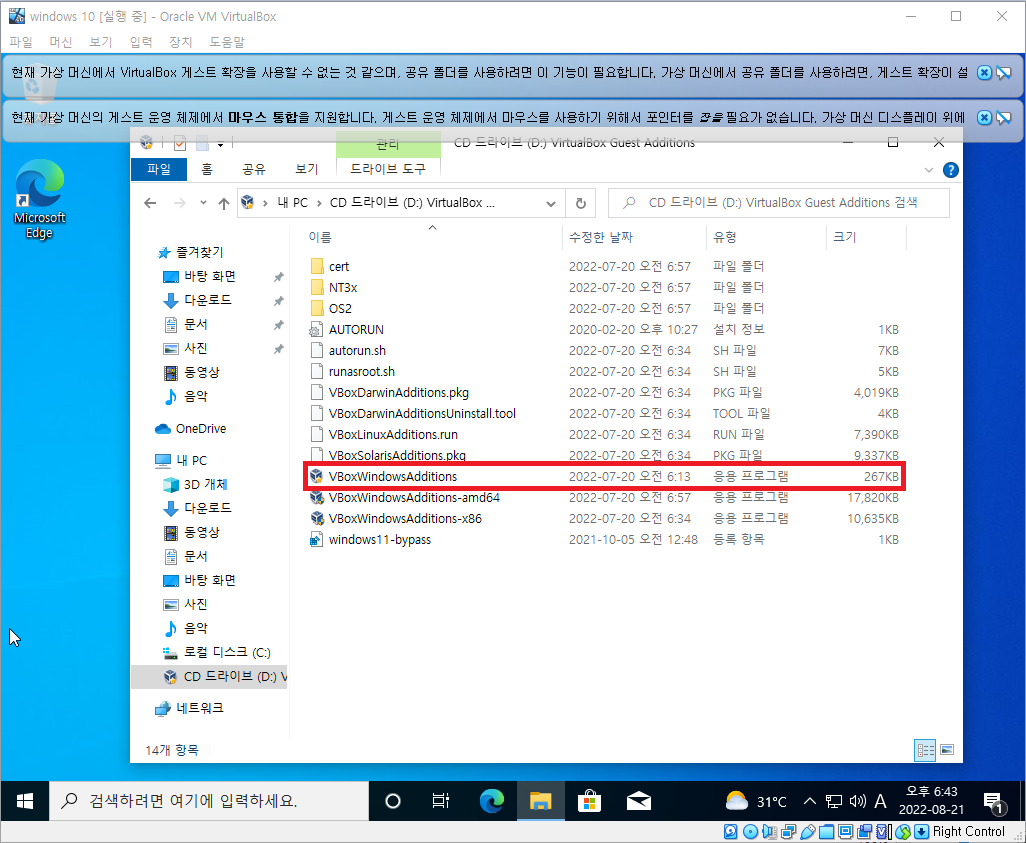
Task: Click the volume speaker tray icon
Action: point(857,801)
